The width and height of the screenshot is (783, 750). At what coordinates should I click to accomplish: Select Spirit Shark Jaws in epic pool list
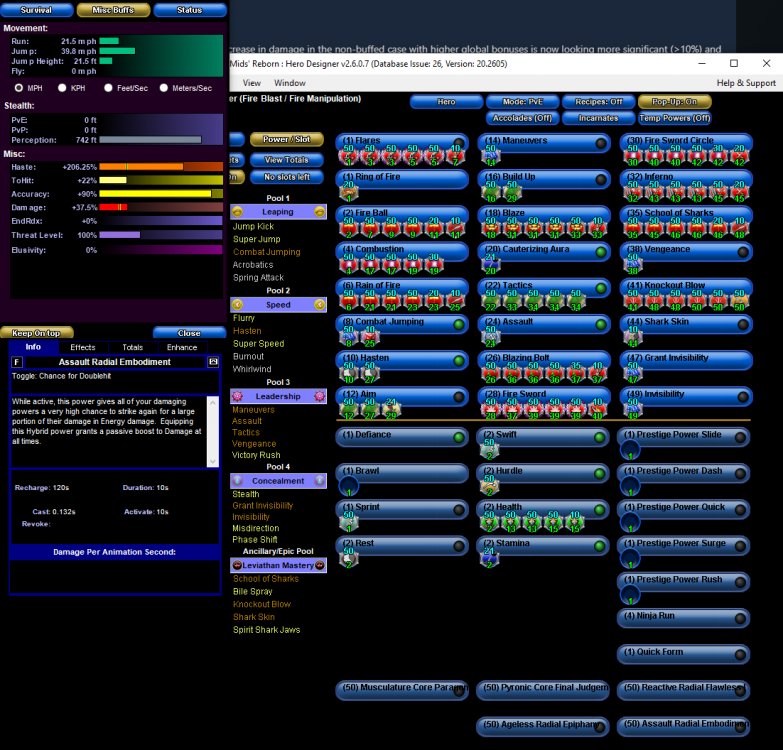pyautogui.click(x=267, y=630)
